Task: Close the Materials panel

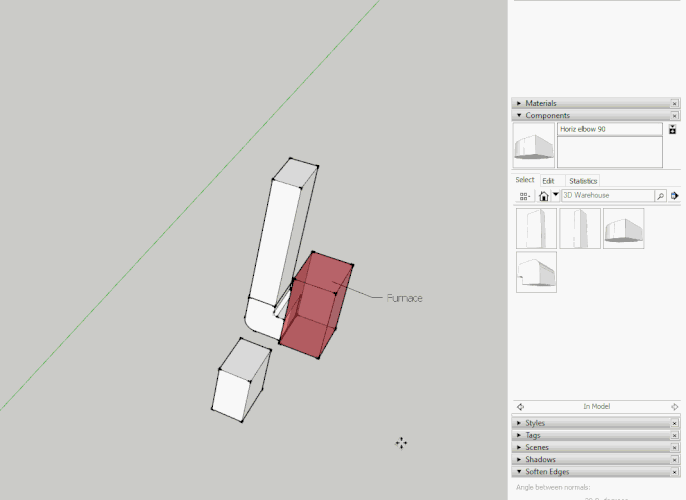Action: (x=674, y=104)
